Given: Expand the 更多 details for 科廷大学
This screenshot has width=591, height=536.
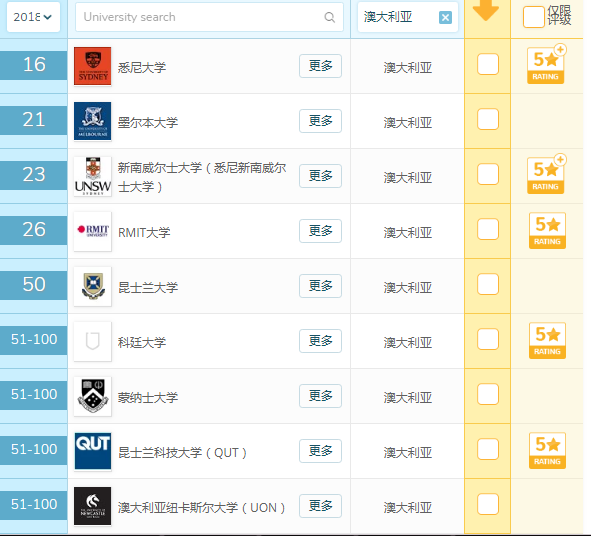Looking at the screenshot, I should click(320, 341).
